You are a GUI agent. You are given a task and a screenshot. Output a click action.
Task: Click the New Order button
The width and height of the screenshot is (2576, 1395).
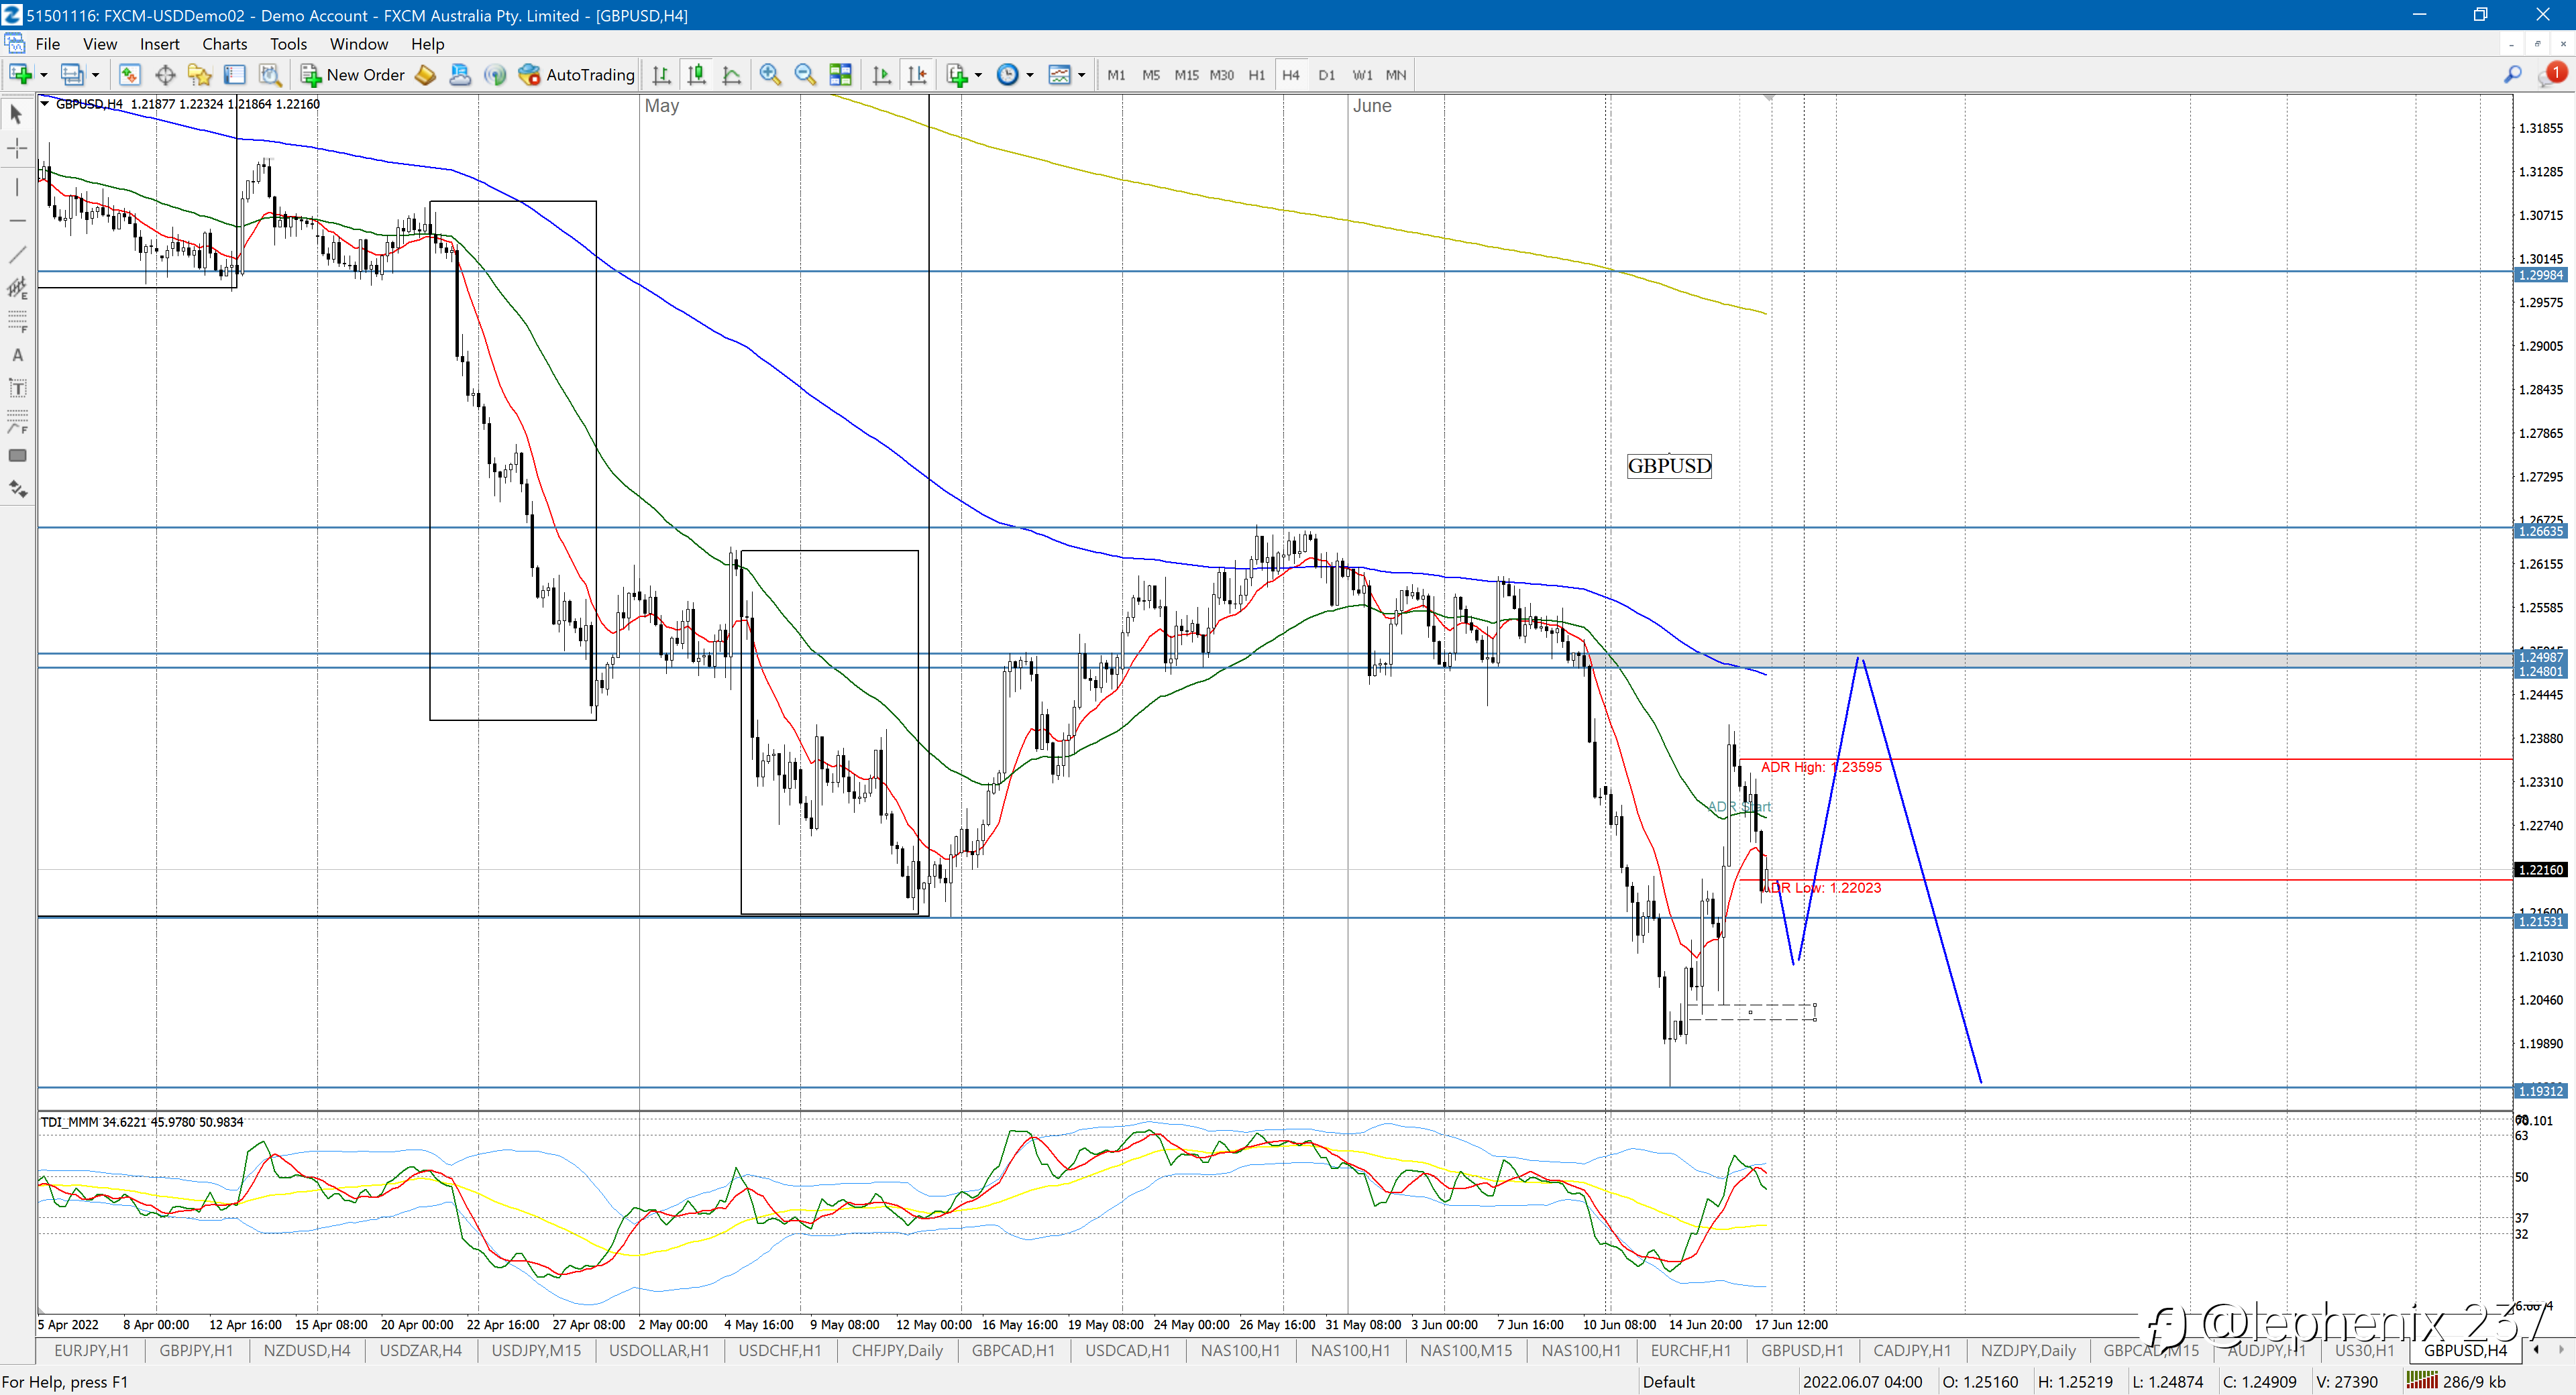point(353,75)
